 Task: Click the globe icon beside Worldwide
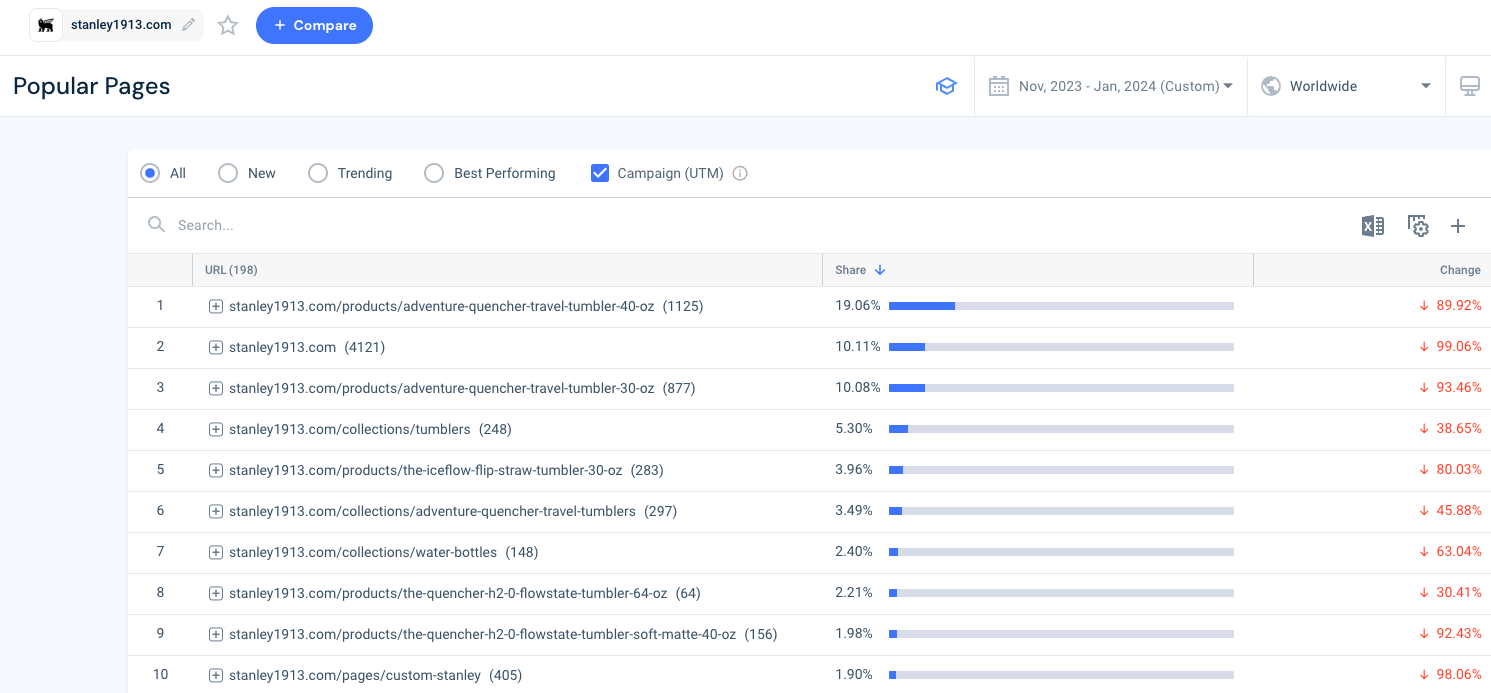tap(1271, 86)
